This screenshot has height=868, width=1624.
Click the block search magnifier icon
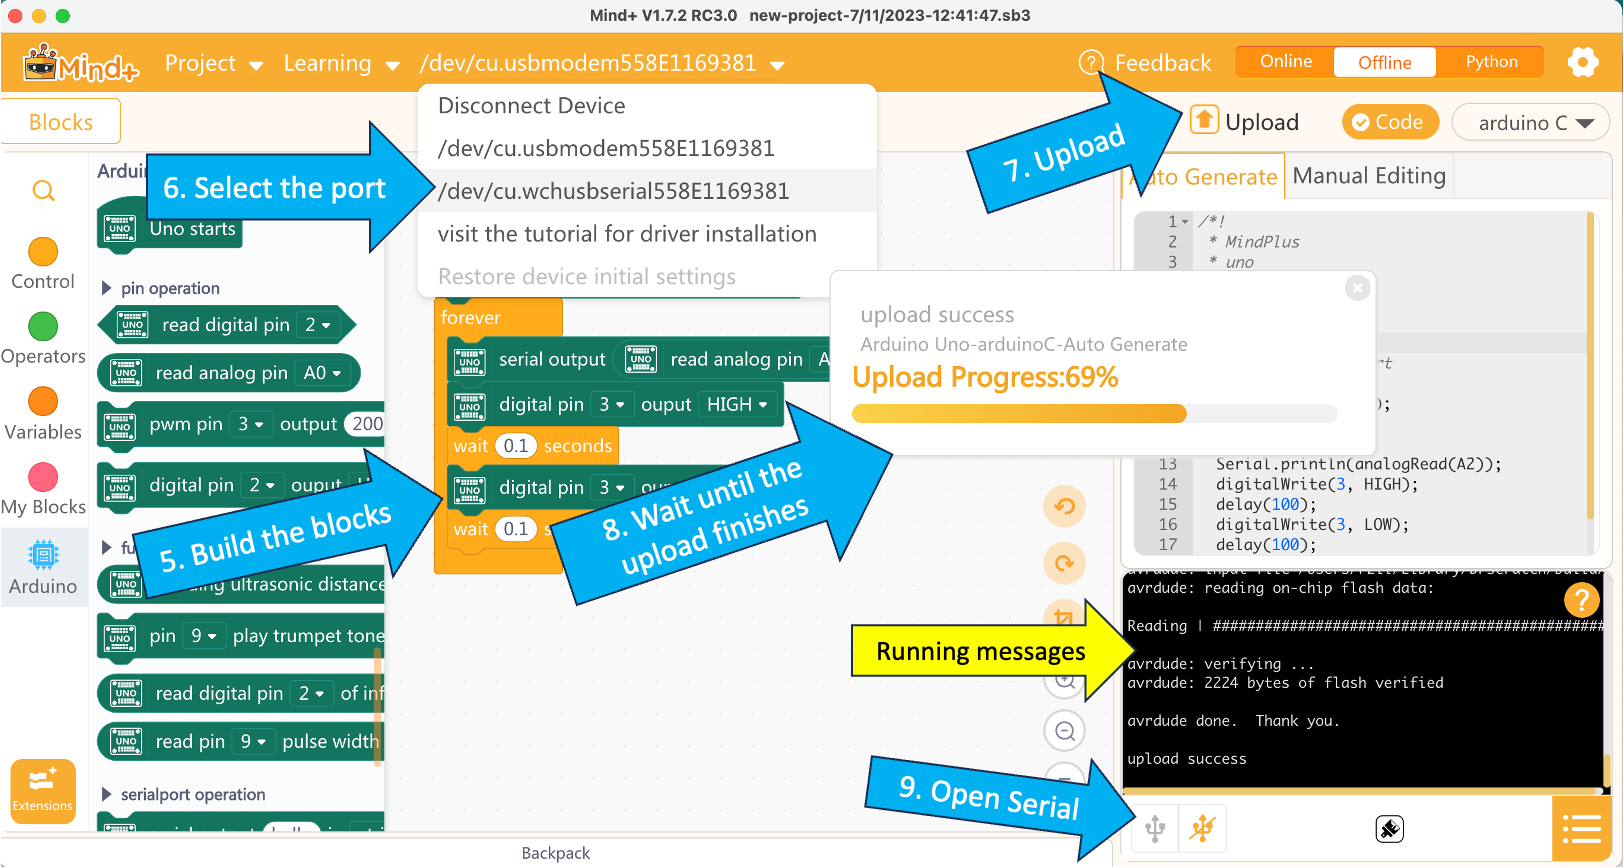tap(44, 191)
